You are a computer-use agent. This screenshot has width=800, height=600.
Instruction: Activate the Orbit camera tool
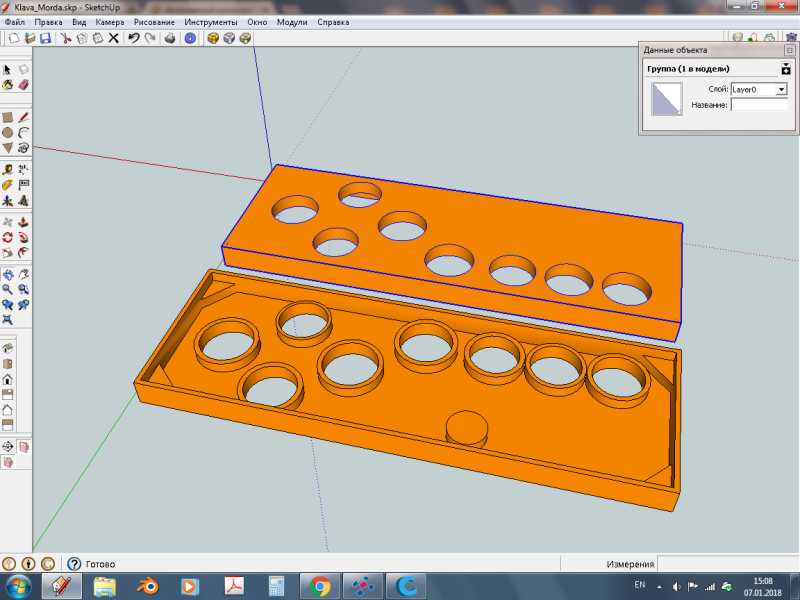[7, 274]
